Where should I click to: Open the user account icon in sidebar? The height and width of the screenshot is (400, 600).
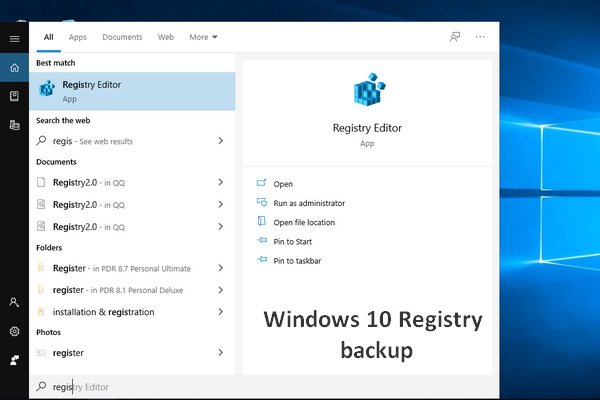tap(14, 302)
